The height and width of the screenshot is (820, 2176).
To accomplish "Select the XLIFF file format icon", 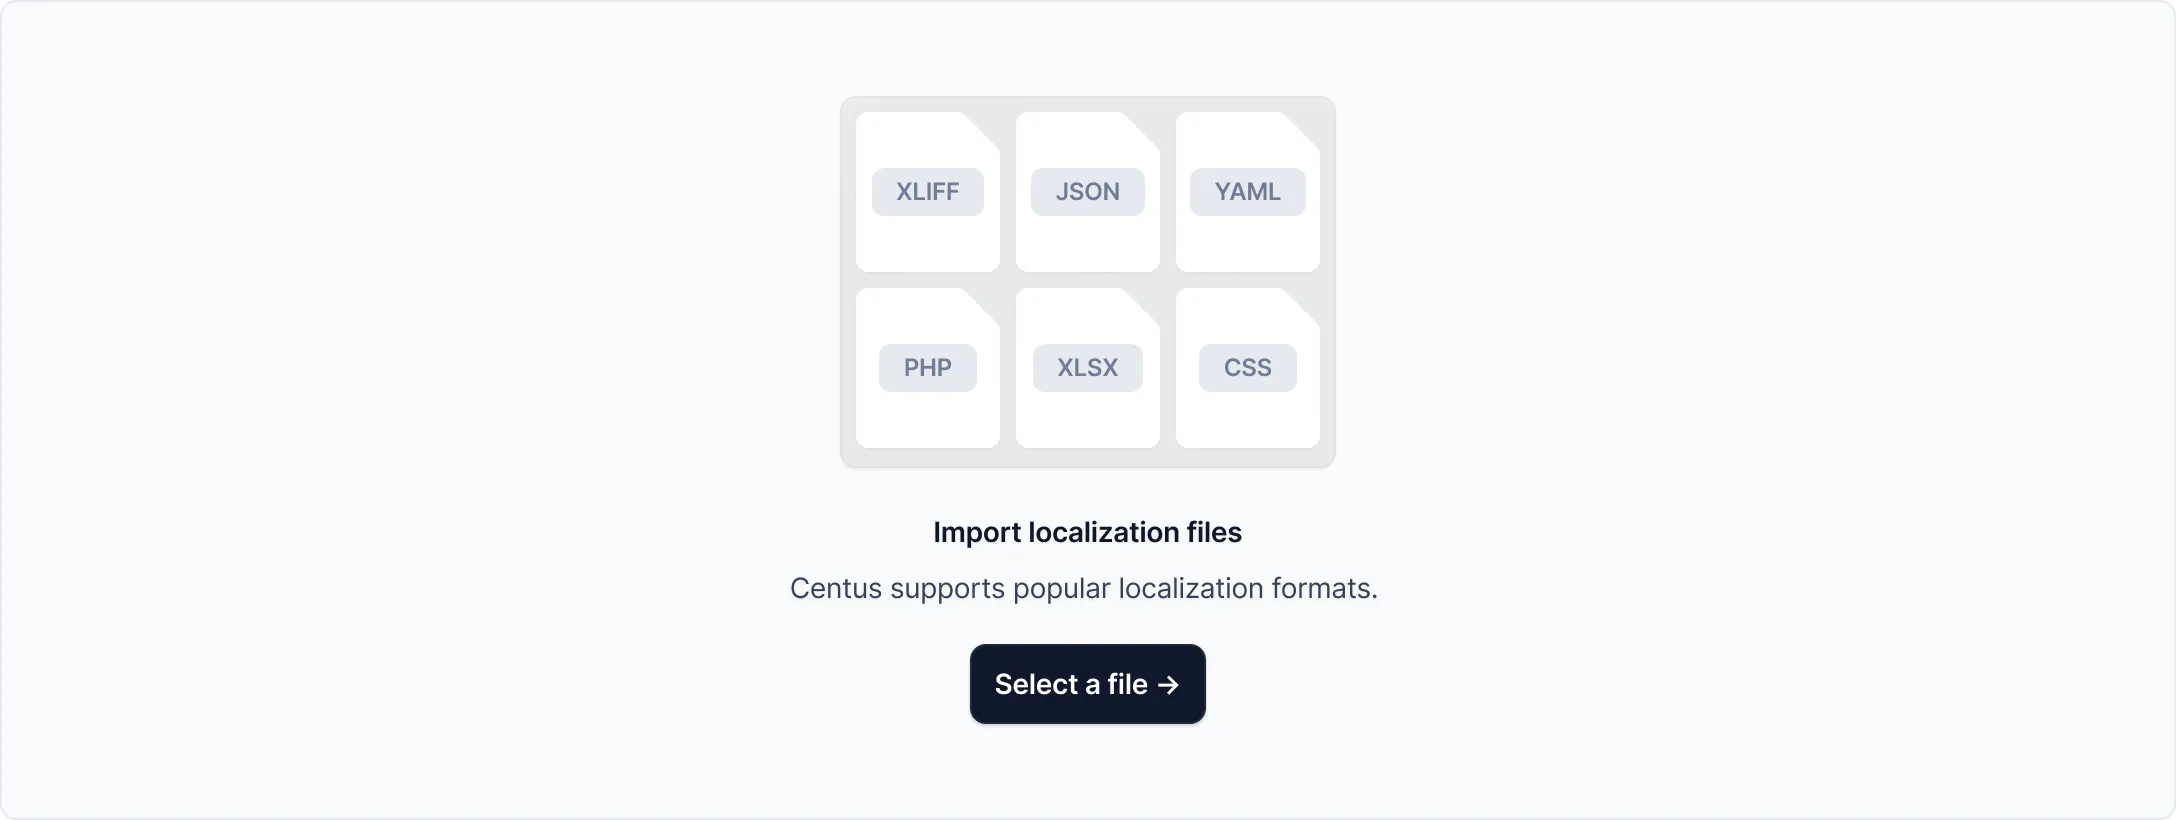I will tap(928, 192).
